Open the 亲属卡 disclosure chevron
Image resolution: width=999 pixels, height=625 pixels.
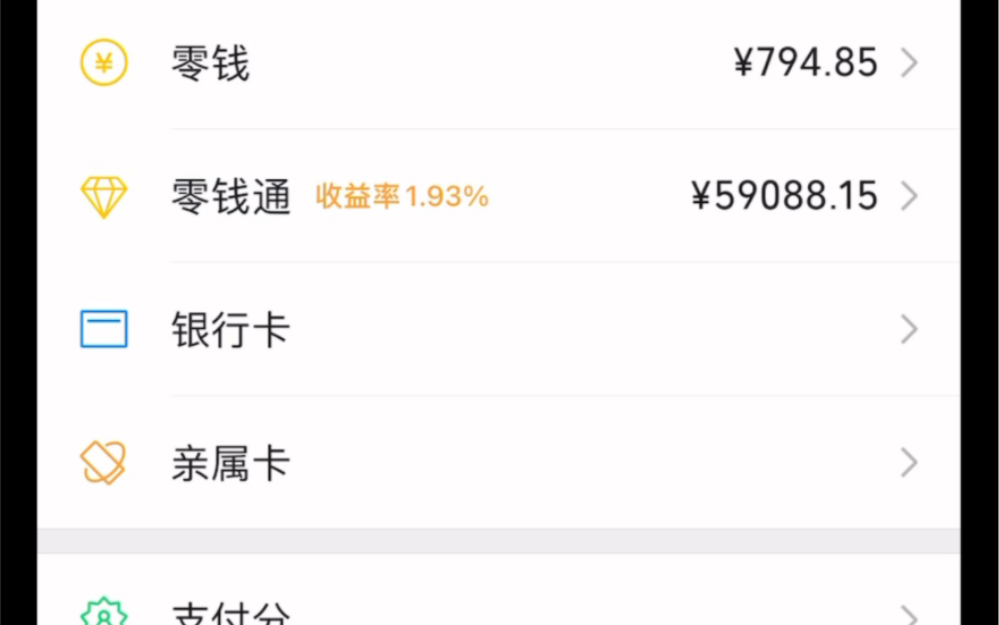click(909, 462)
